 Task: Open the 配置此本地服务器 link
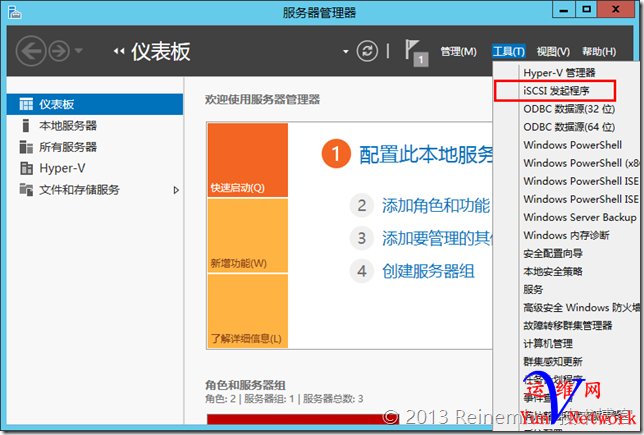coord(426,154)
